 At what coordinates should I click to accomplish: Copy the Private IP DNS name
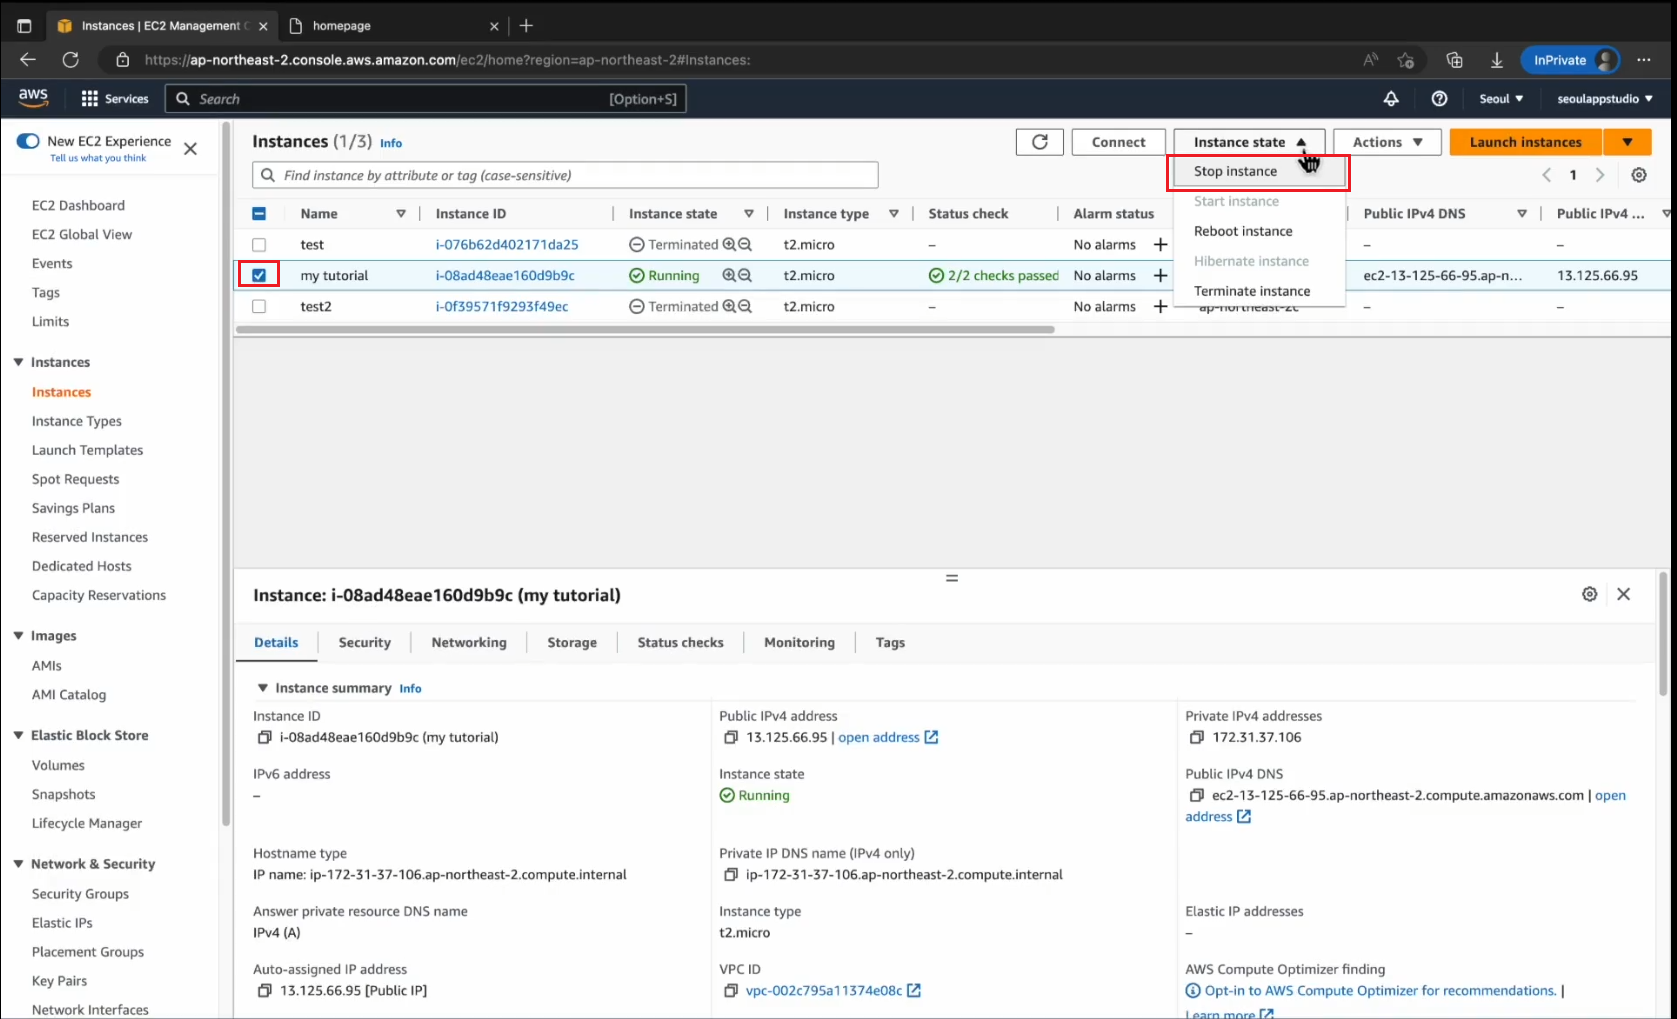click(x=731, y=874)
